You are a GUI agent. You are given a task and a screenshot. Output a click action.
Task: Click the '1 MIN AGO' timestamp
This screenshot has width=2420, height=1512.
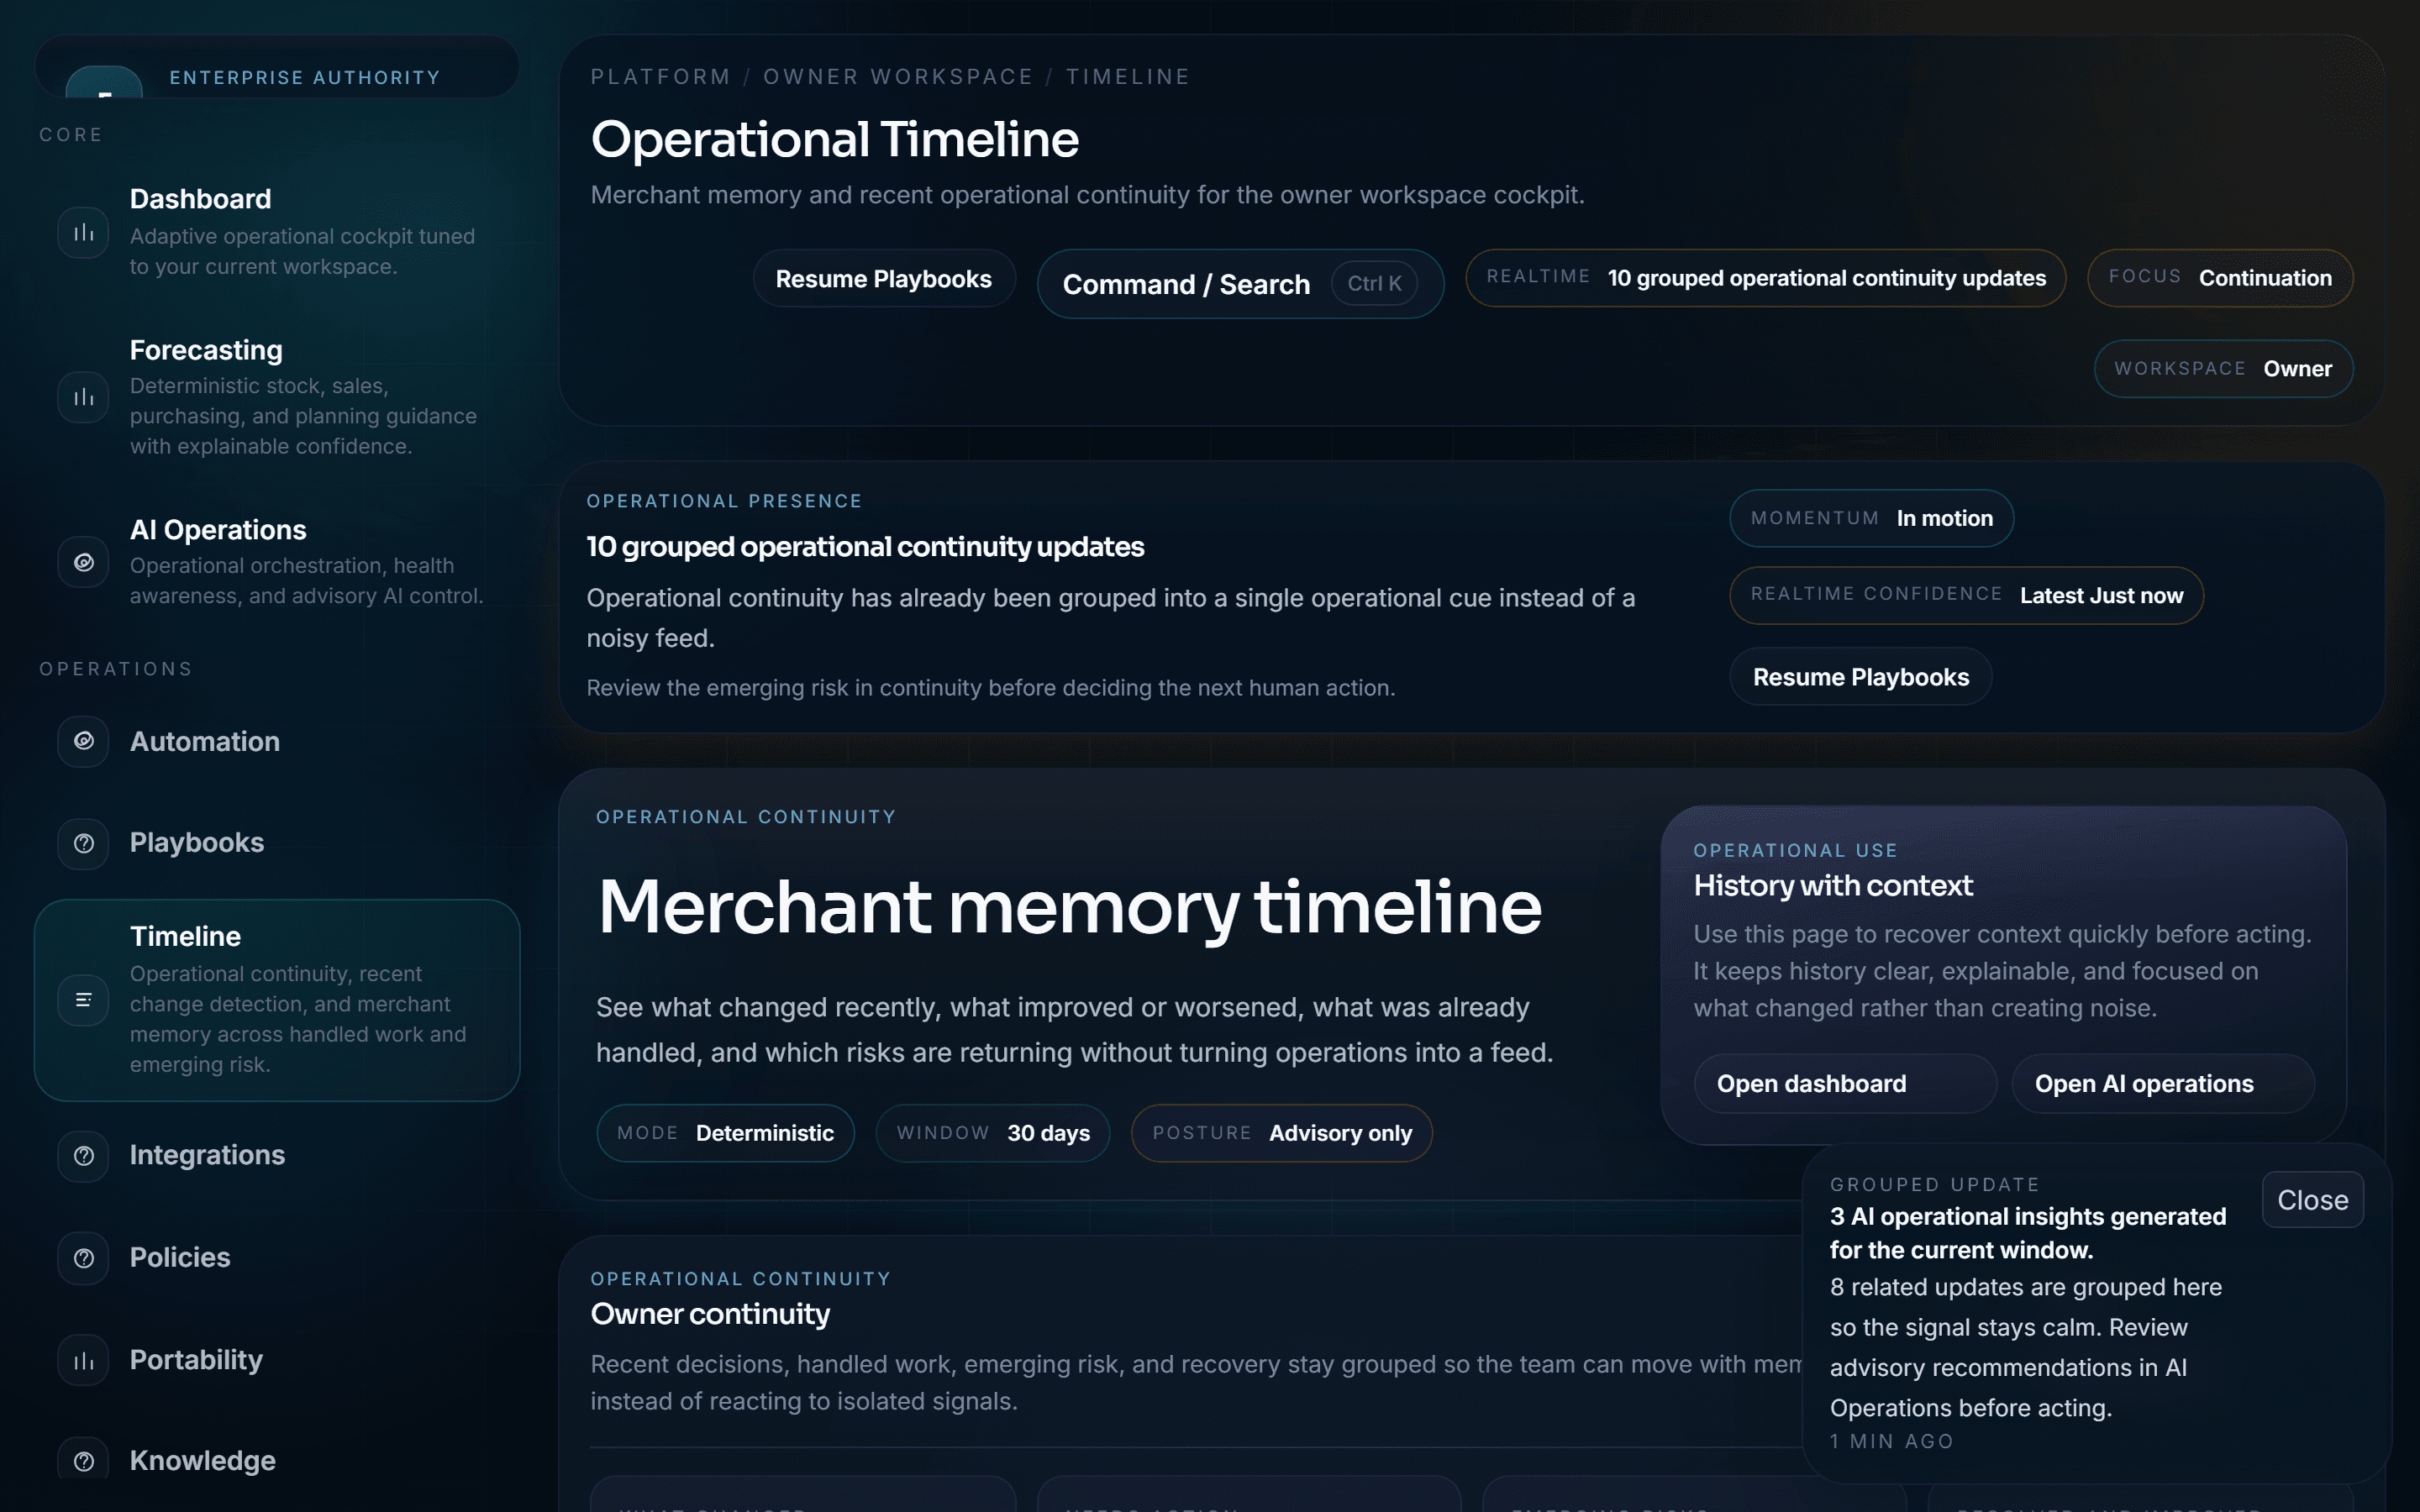tap(1891, 1442)
